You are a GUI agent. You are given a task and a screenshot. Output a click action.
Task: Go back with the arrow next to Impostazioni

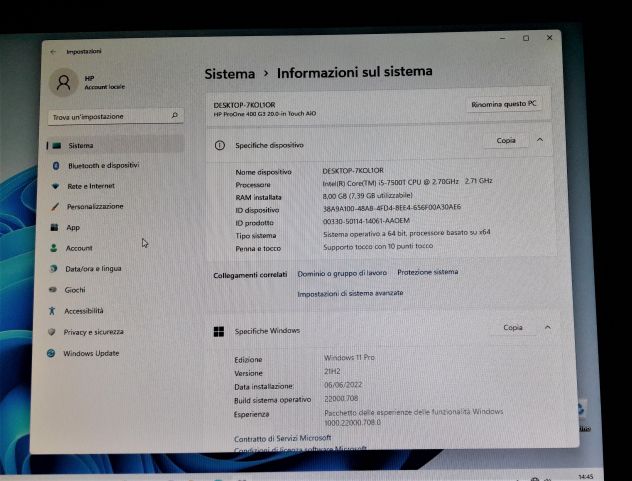53,52
